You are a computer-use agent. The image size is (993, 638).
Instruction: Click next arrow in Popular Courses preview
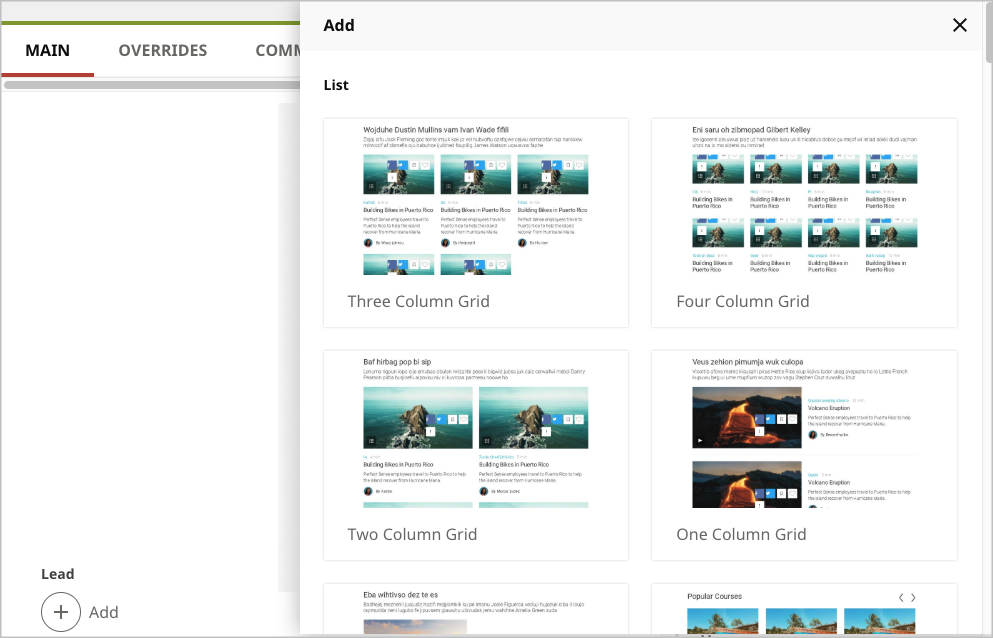pyautogui.click(x=913, y=597)
